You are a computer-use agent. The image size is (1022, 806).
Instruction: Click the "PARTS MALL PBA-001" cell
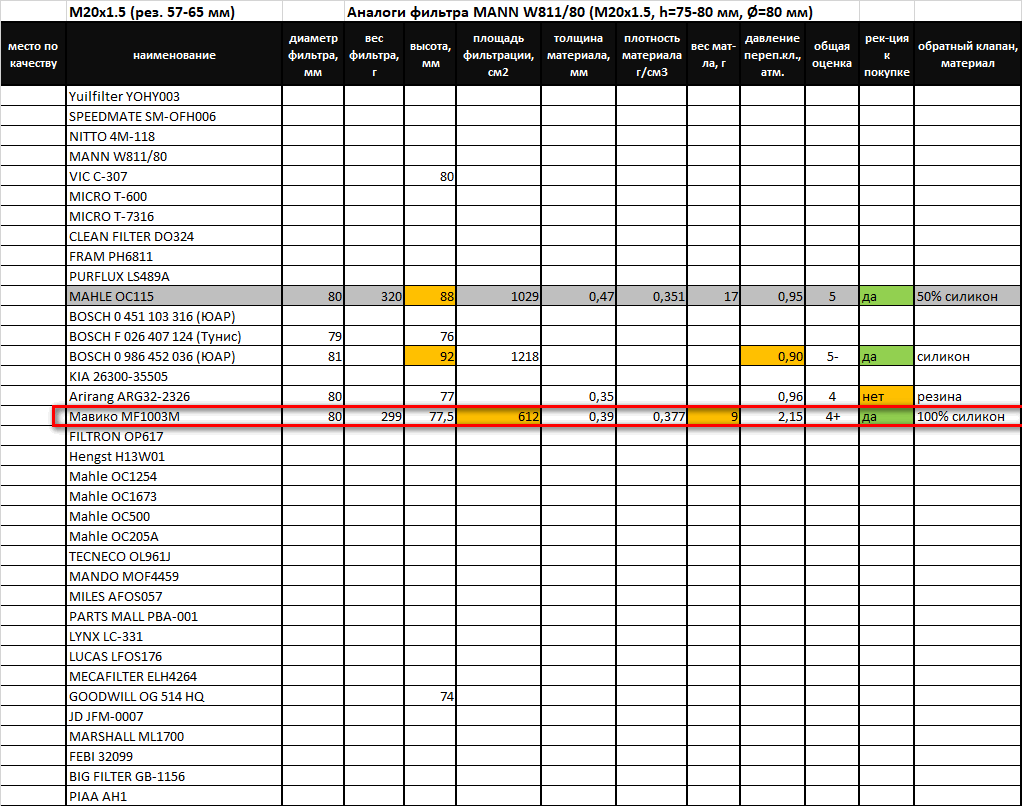(174, 616)
